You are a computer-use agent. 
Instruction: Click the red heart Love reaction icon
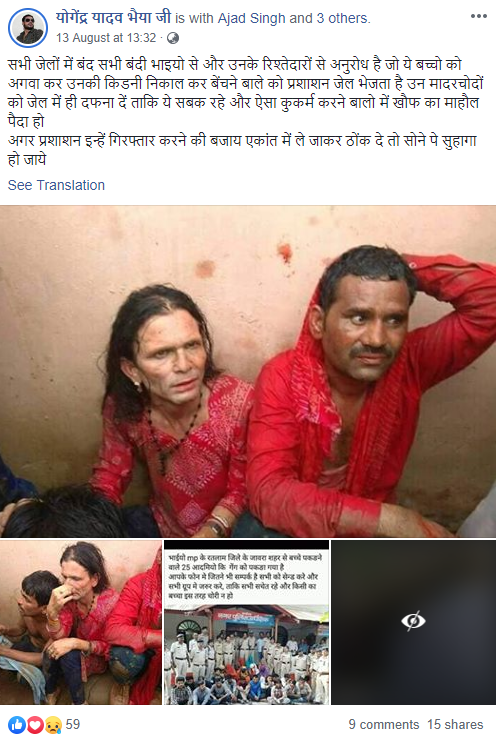click(x=35, y=724)
